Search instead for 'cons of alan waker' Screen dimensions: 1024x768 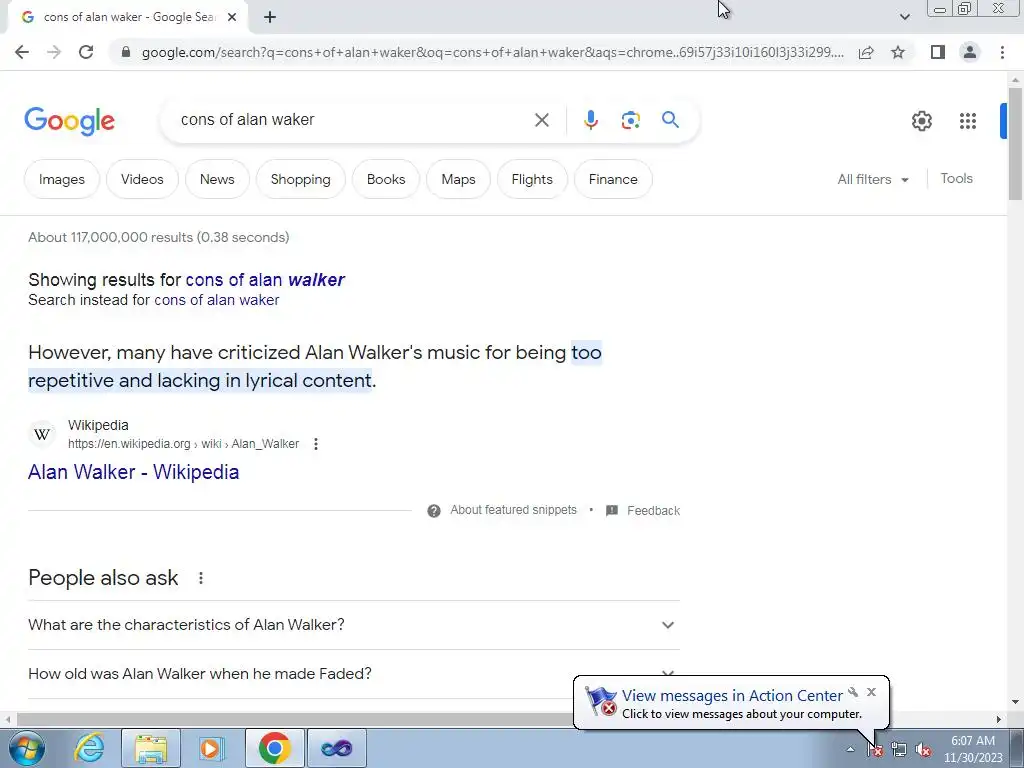tap(217, 300)
